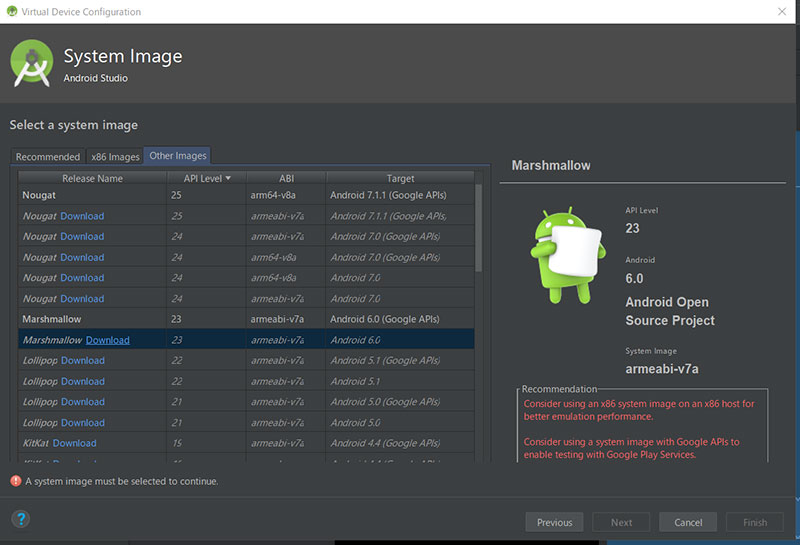Download Nougat API 25 armeabi-v7a image
This screenshot has width=800, height=545.
click(82, 216)
